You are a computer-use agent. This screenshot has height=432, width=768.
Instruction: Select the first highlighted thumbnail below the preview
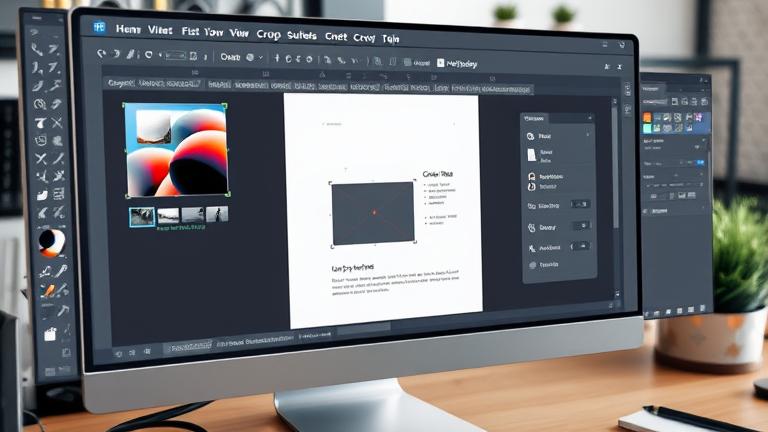coord(142,216)
